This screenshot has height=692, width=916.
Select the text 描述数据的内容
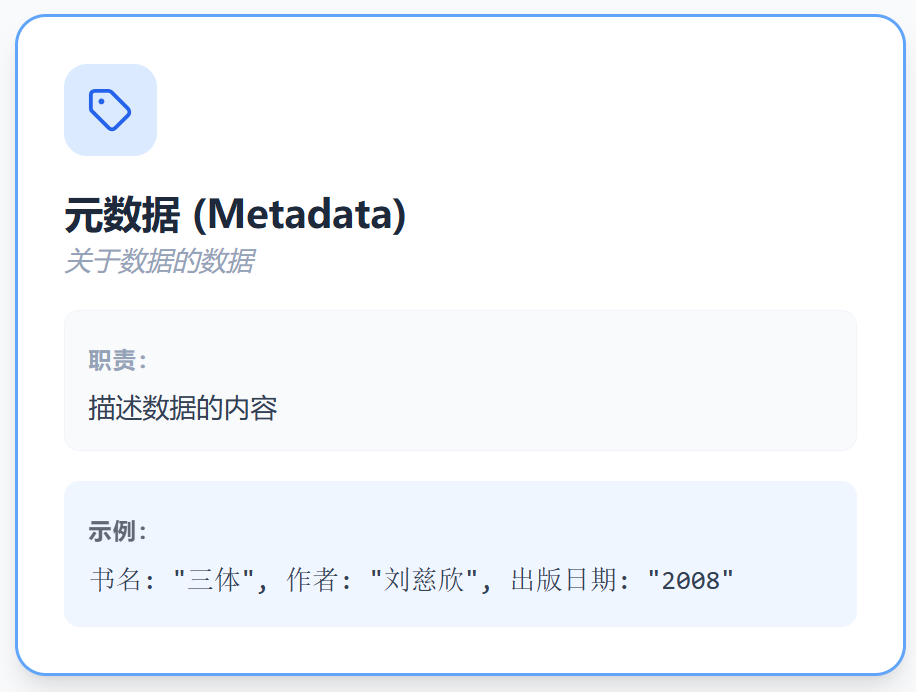(x=183, y=408)
